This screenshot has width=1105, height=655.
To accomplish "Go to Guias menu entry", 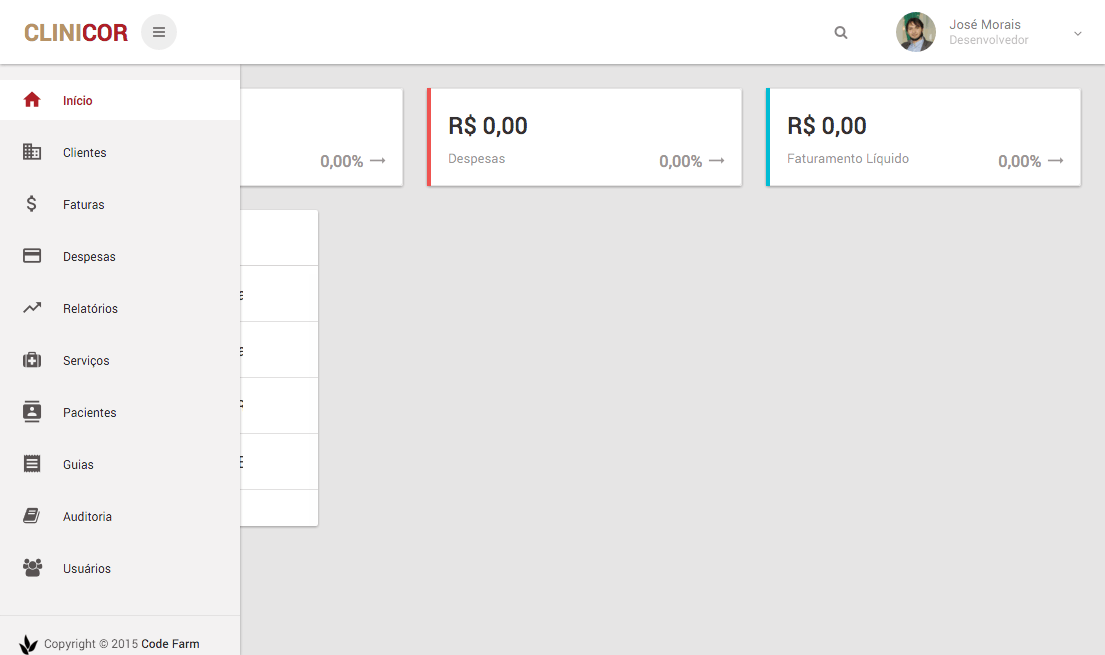I will 120,464.
